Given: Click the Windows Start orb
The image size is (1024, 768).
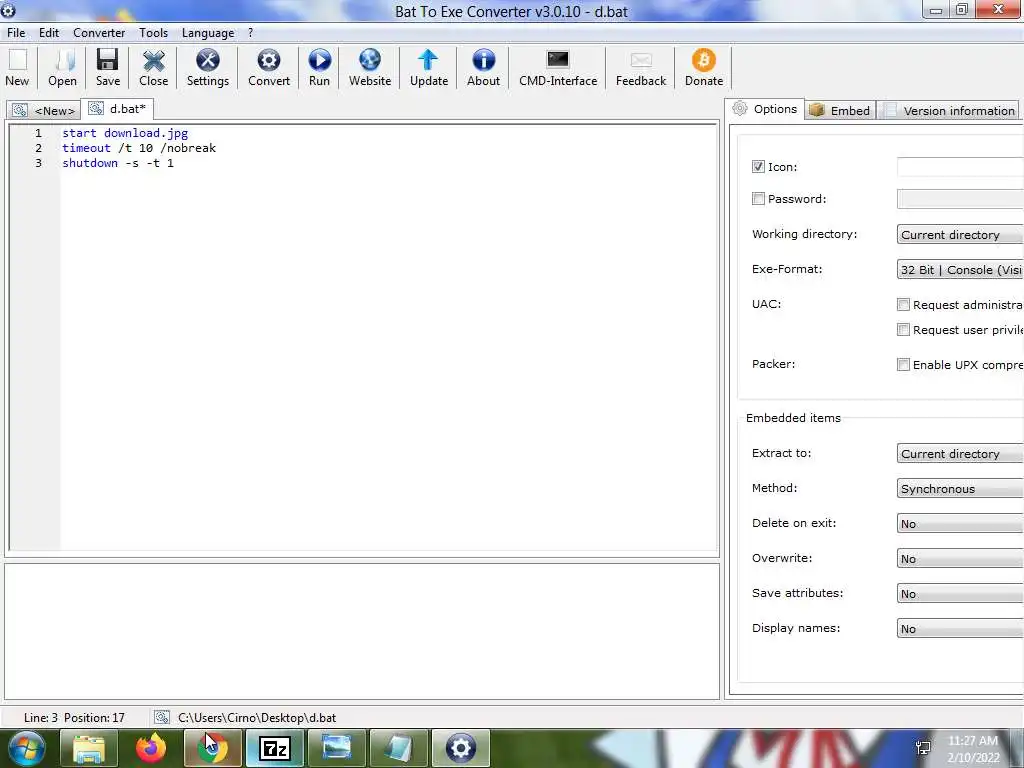Looking at the screenshot, I should tap(27, 748).
